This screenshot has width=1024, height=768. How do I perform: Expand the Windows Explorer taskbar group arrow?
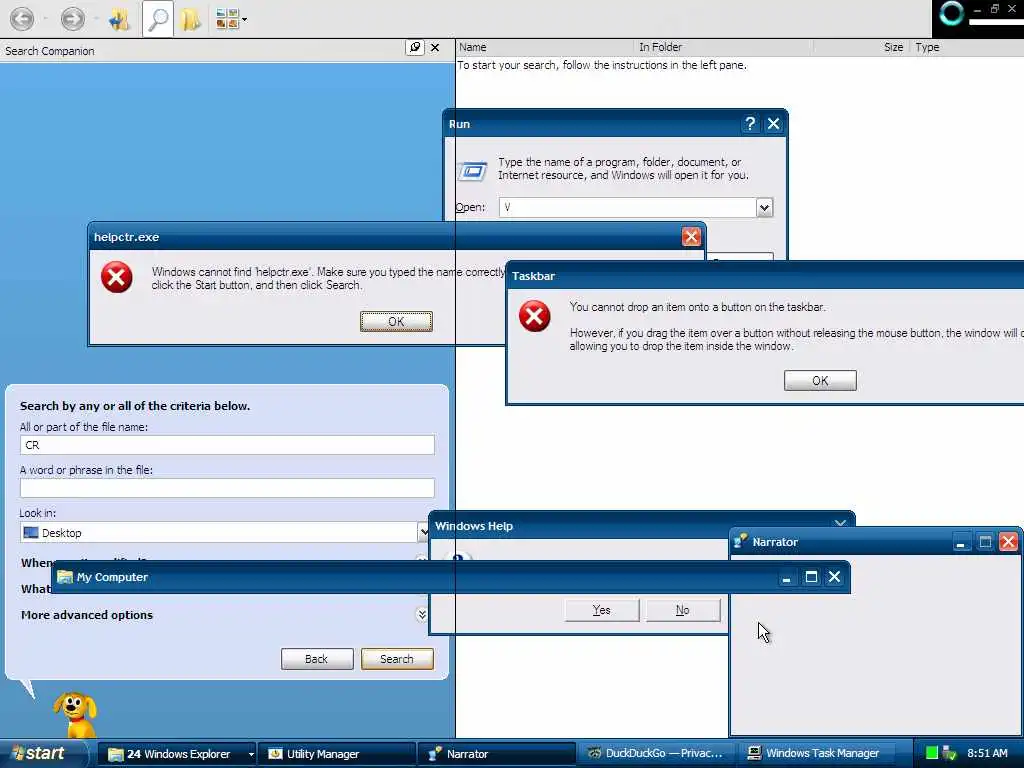[x=251, y=754]
